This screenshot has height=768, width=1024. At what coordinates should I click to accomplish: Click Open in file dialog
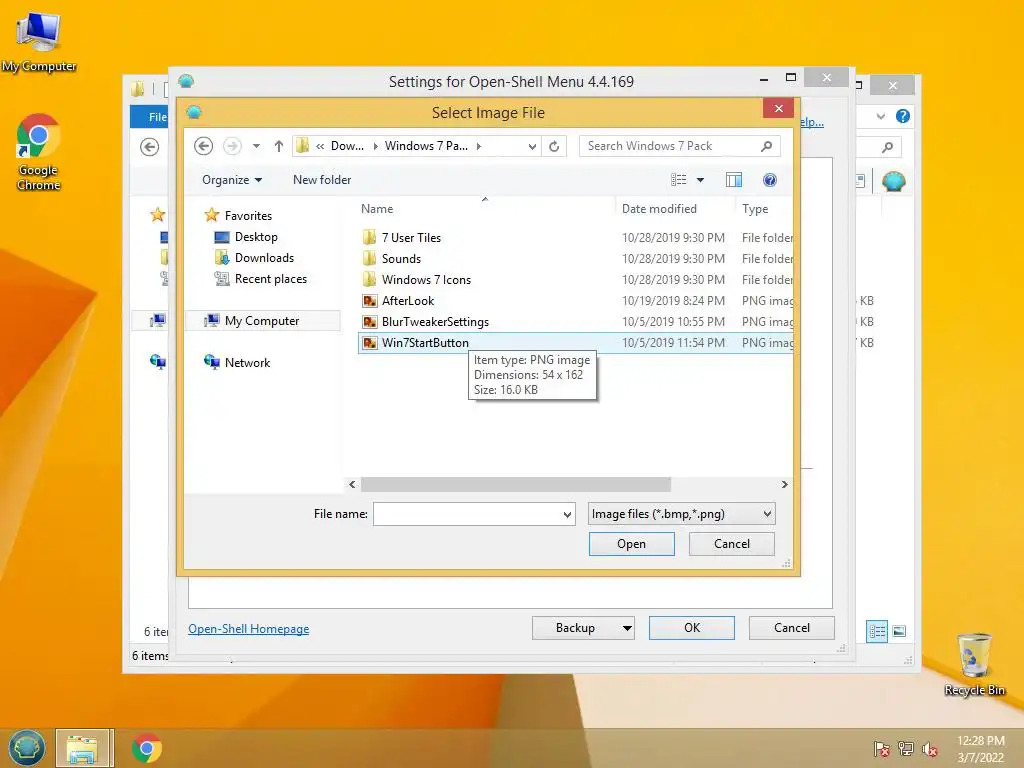(x=632, y=544)
